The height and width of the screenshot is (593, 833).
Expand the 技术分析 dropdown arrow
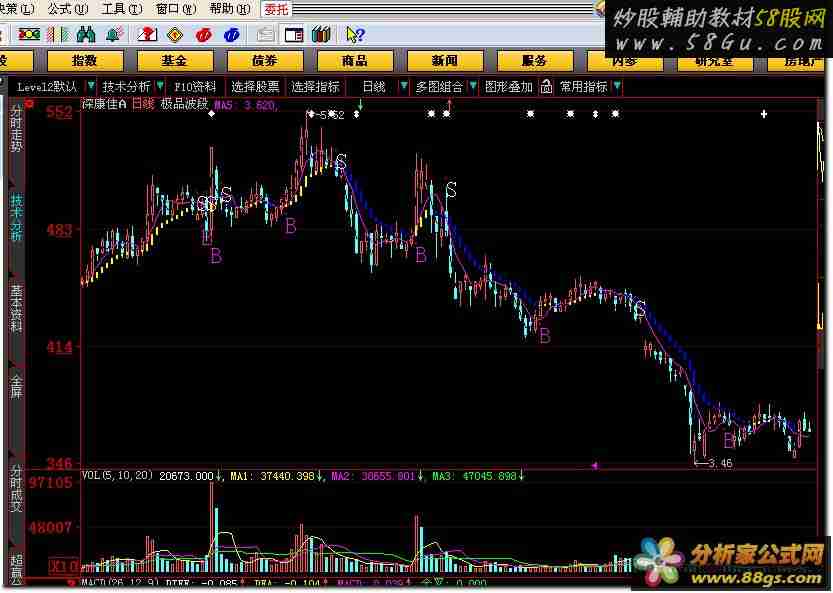click(160, 86)
